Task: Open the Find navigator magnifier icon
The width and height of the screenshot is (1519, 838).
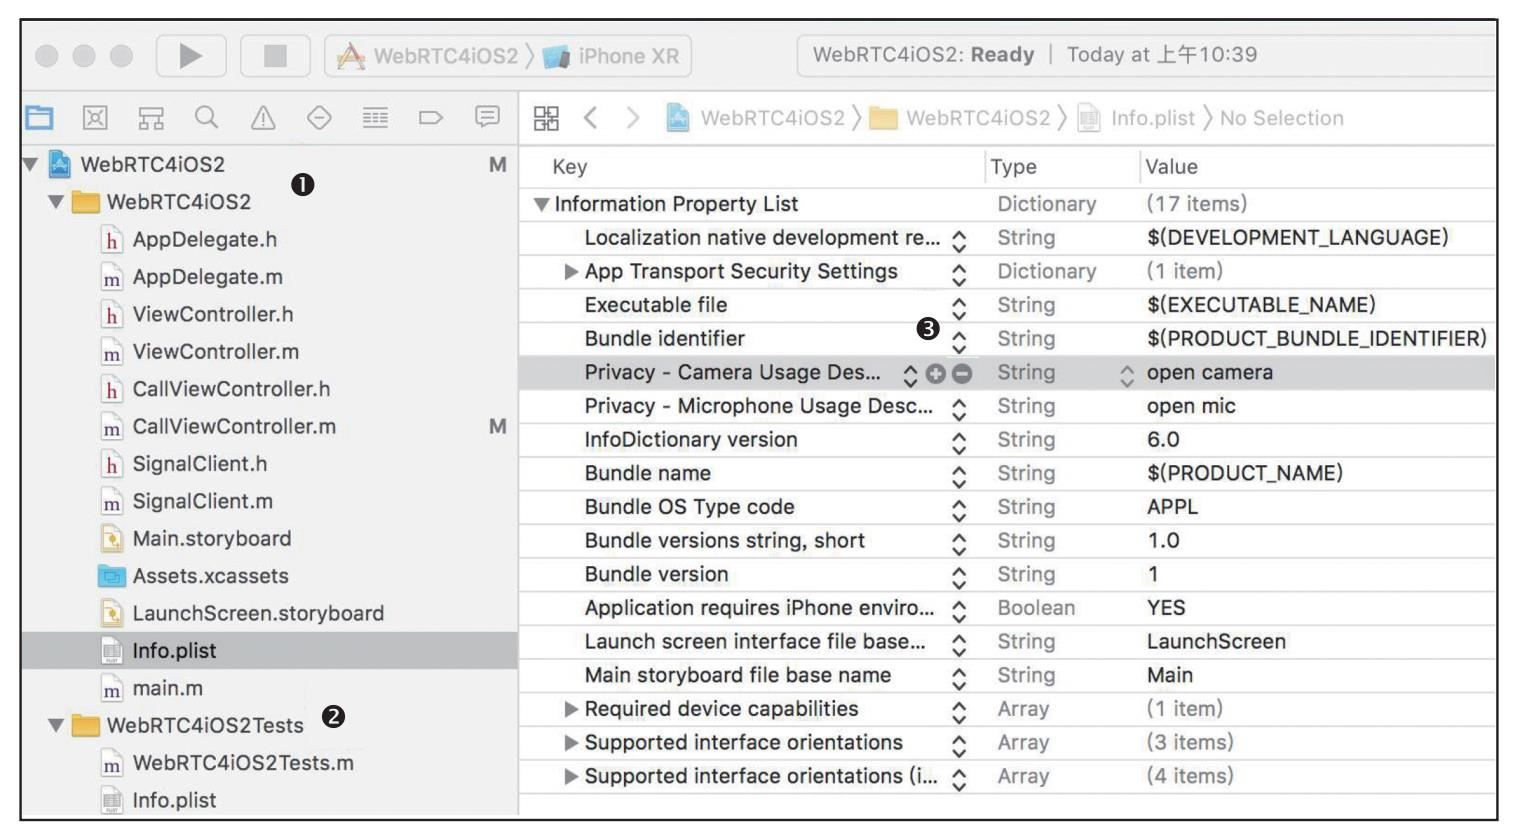Action: (x=207, y=118)
